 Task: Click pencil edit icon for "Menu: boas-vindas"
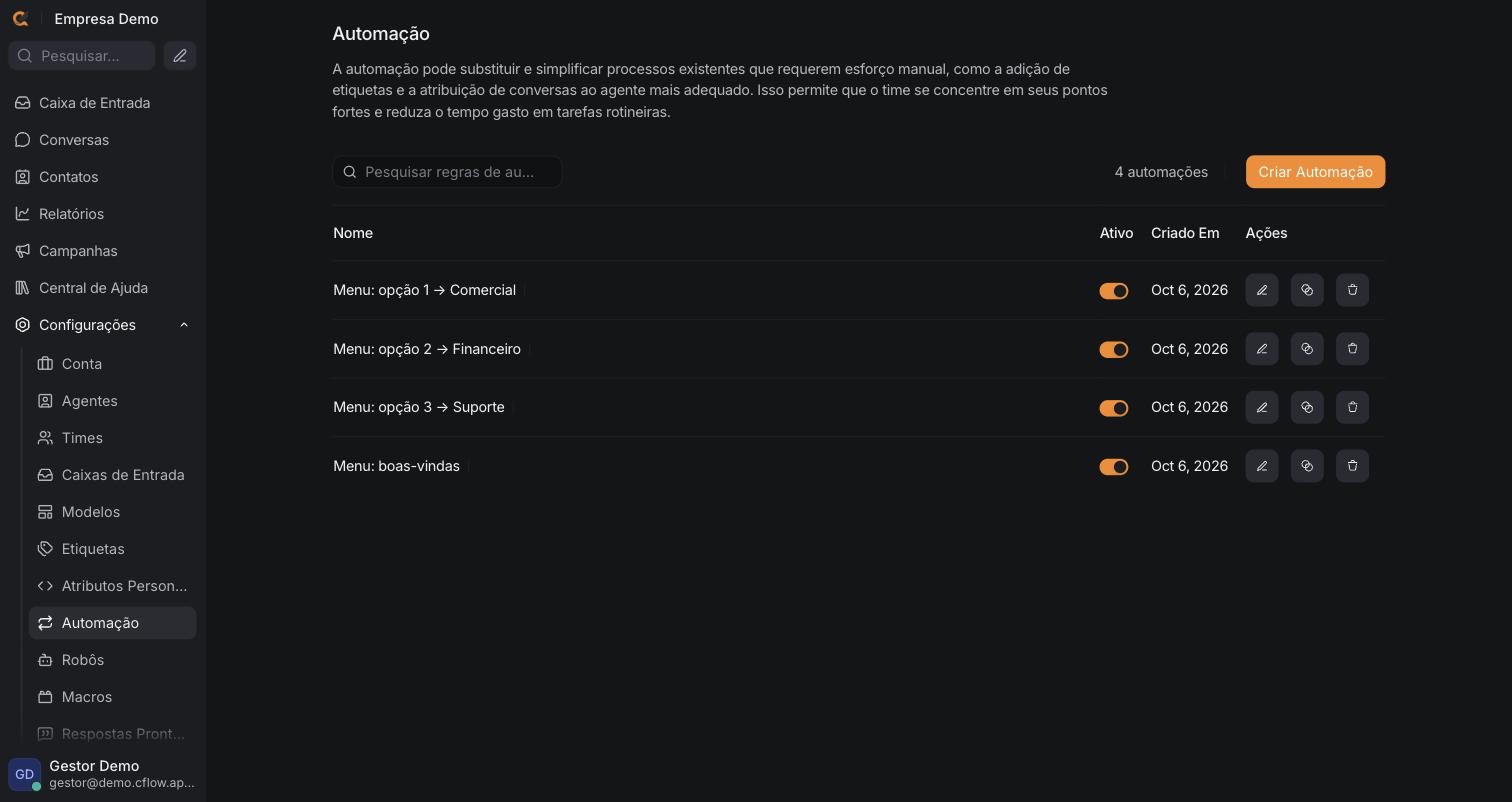pyautogui.click(x=1261, y=466)
